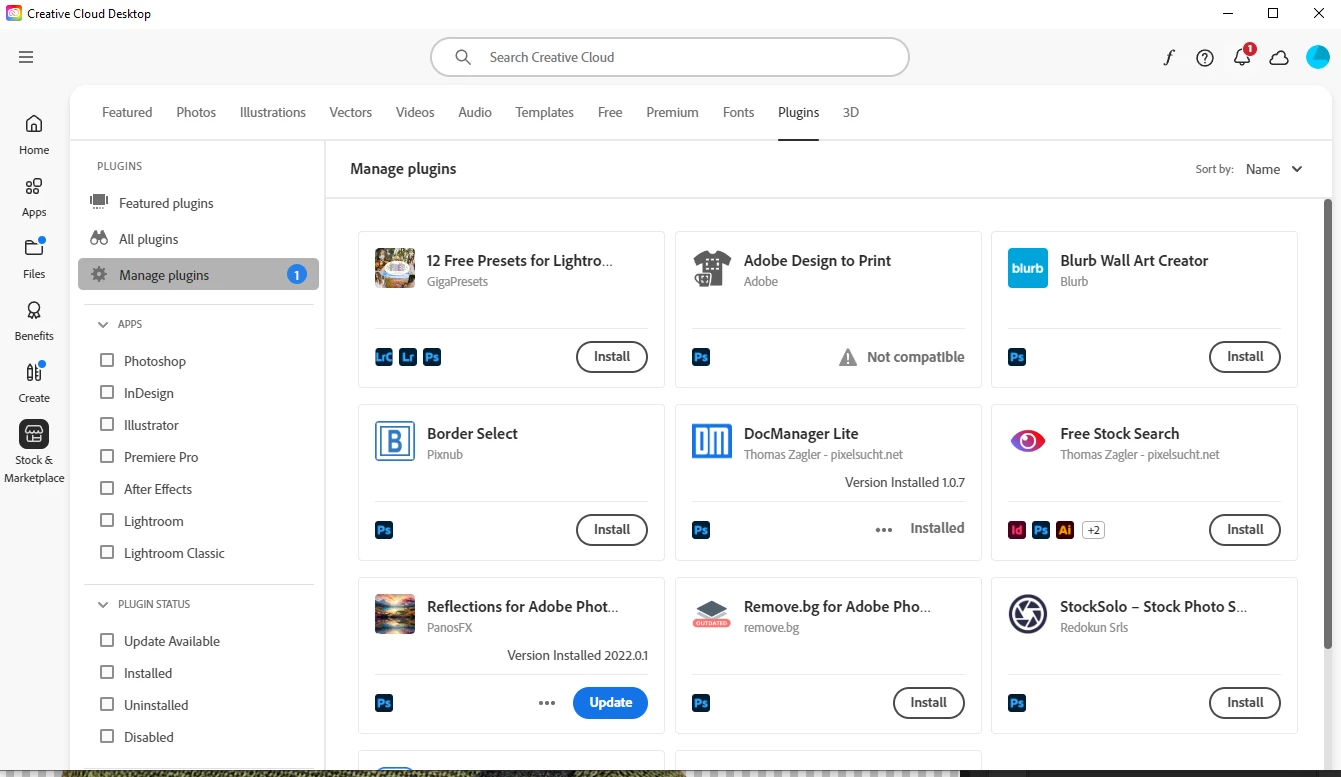Open the Sort by Name dropdown
Viewport: 1341px width, 777px height.
[x=1274, y=169]
